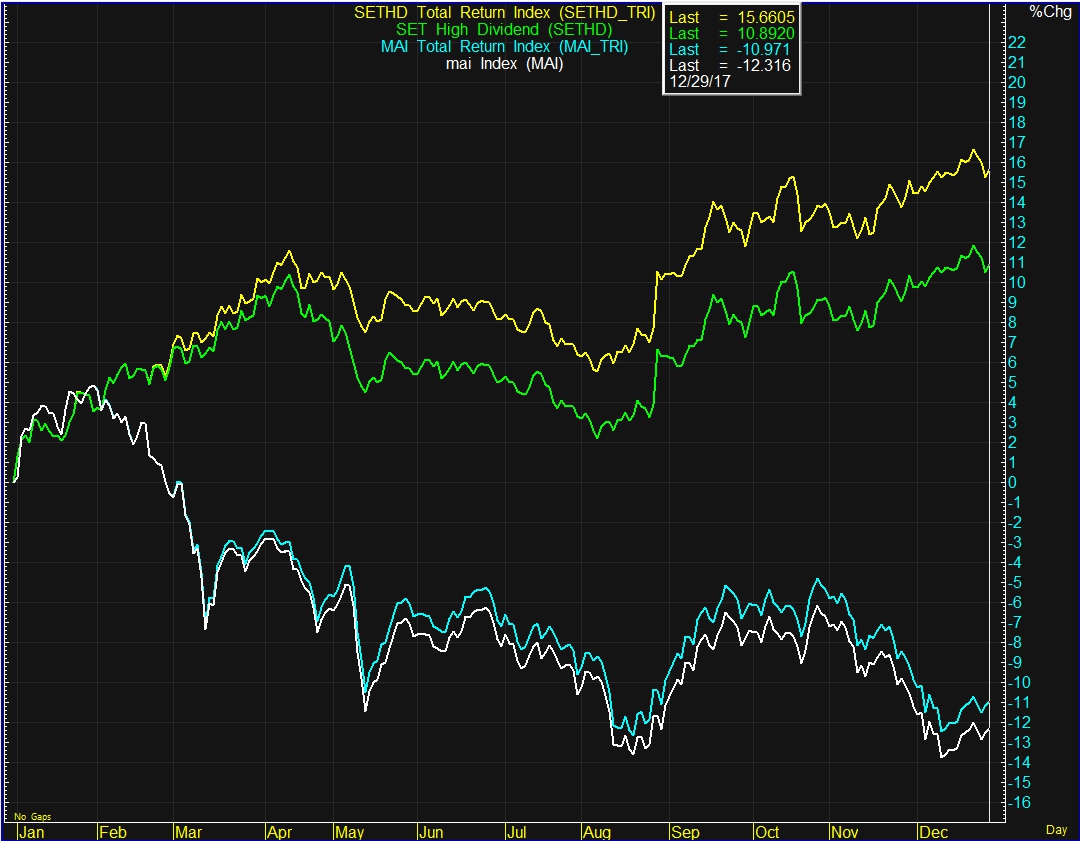The image size is (1080, 841).
Task: Click the Jun label on the time axis
Action: (431, 832)
